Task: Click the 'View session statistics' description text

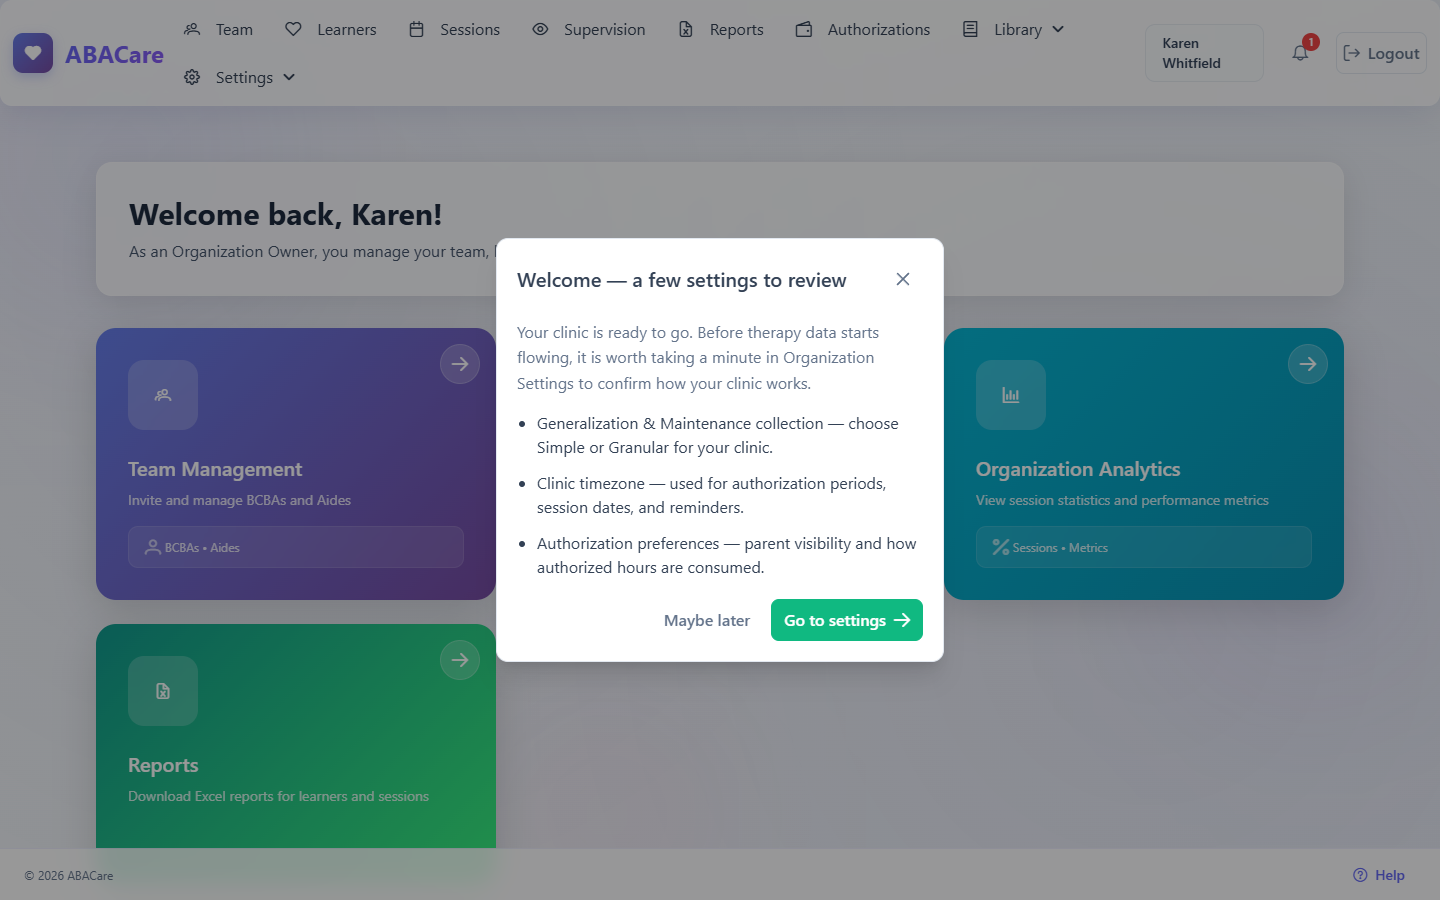Action: 1122,500
